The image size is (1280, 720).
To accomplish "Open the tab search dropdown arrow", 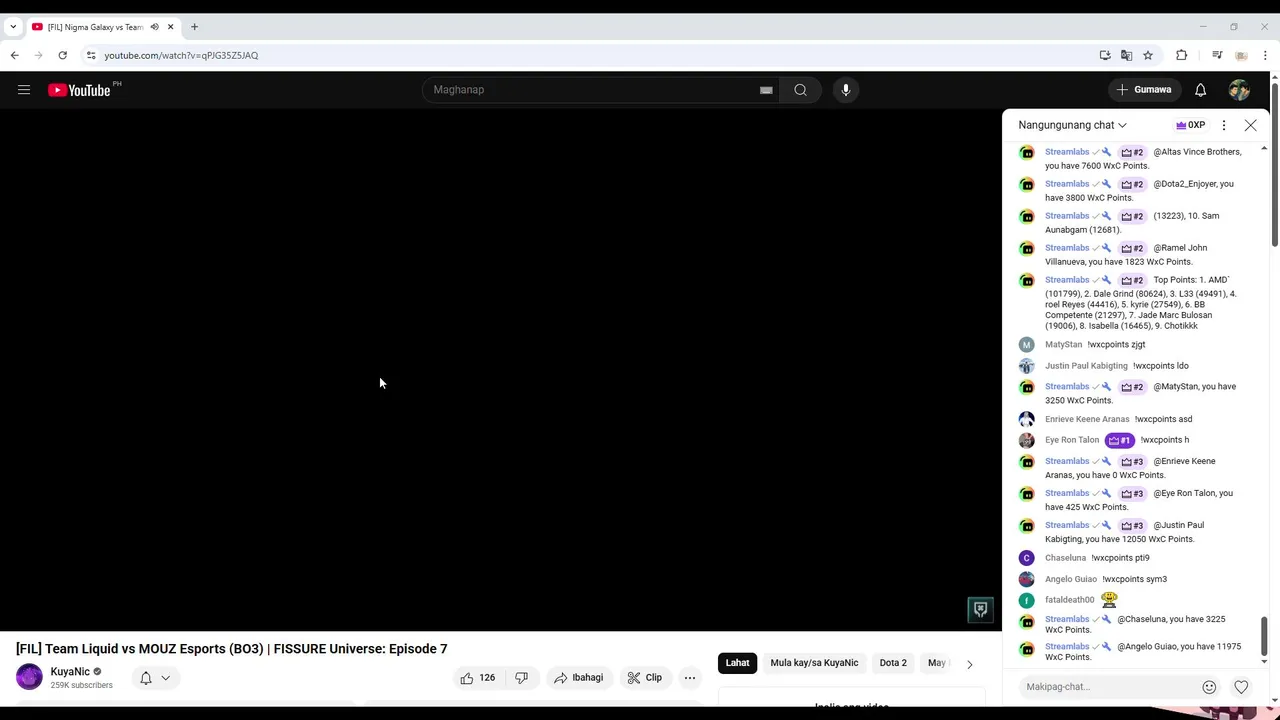I will (12, 27).
